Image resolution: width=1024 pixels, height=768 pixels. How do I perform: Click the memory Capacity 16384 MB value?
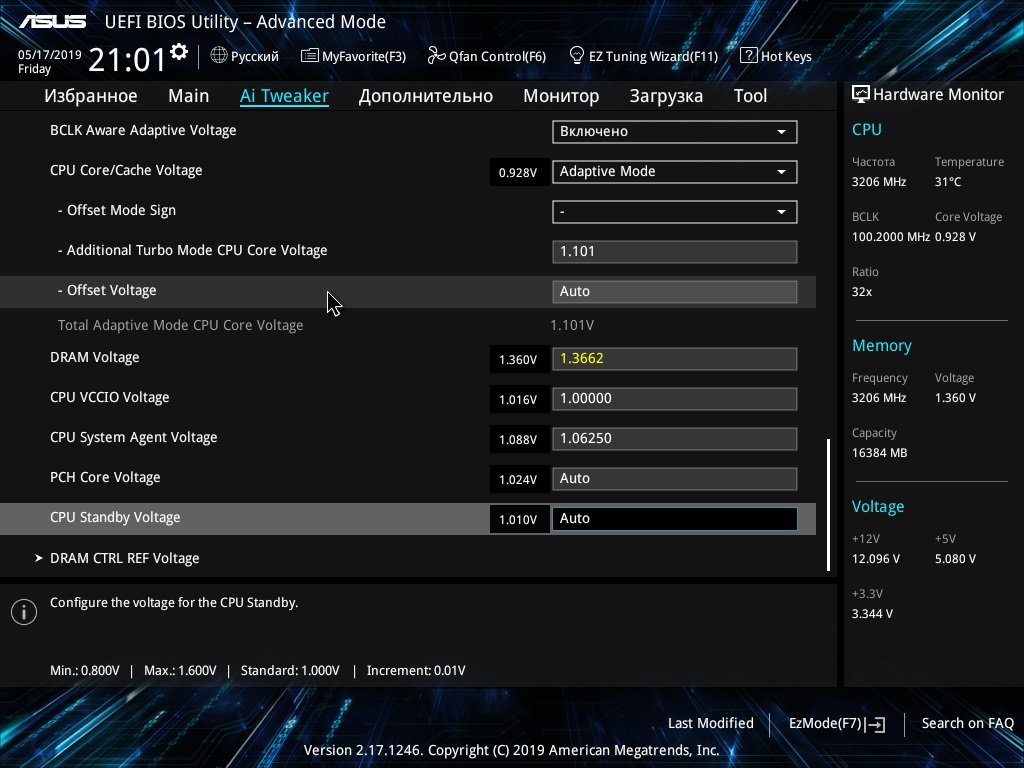point(879,453)
